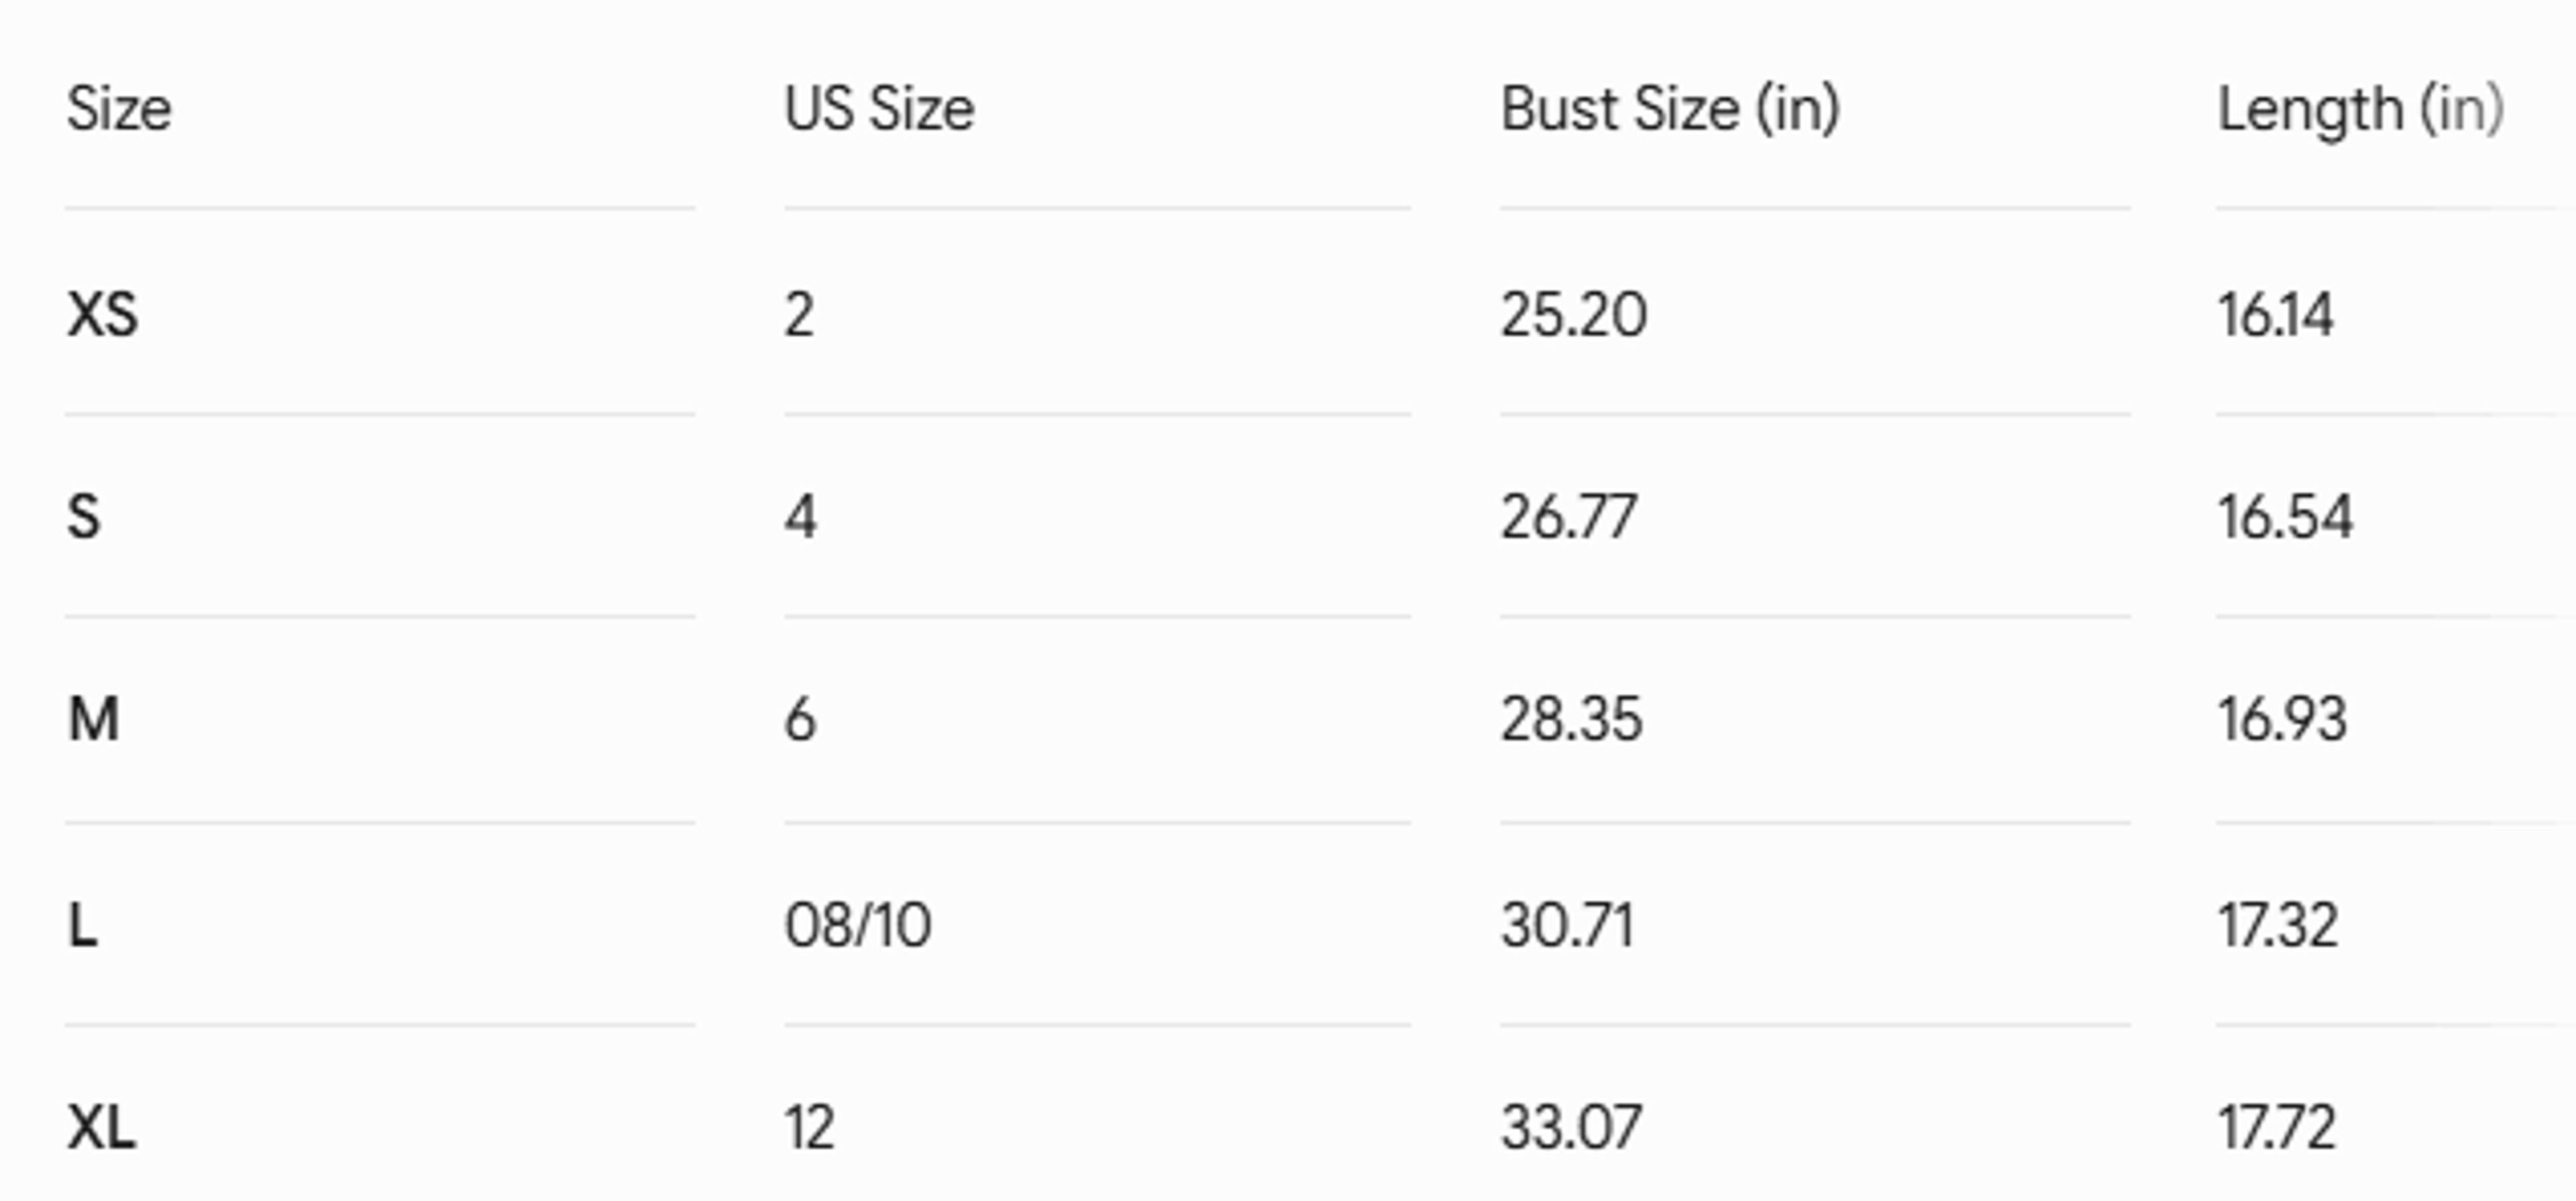Image resolution: width=2576 pixels, height=1201 pixels.
Task: Select the XL size row label
Action: (x=101, y=1128)
